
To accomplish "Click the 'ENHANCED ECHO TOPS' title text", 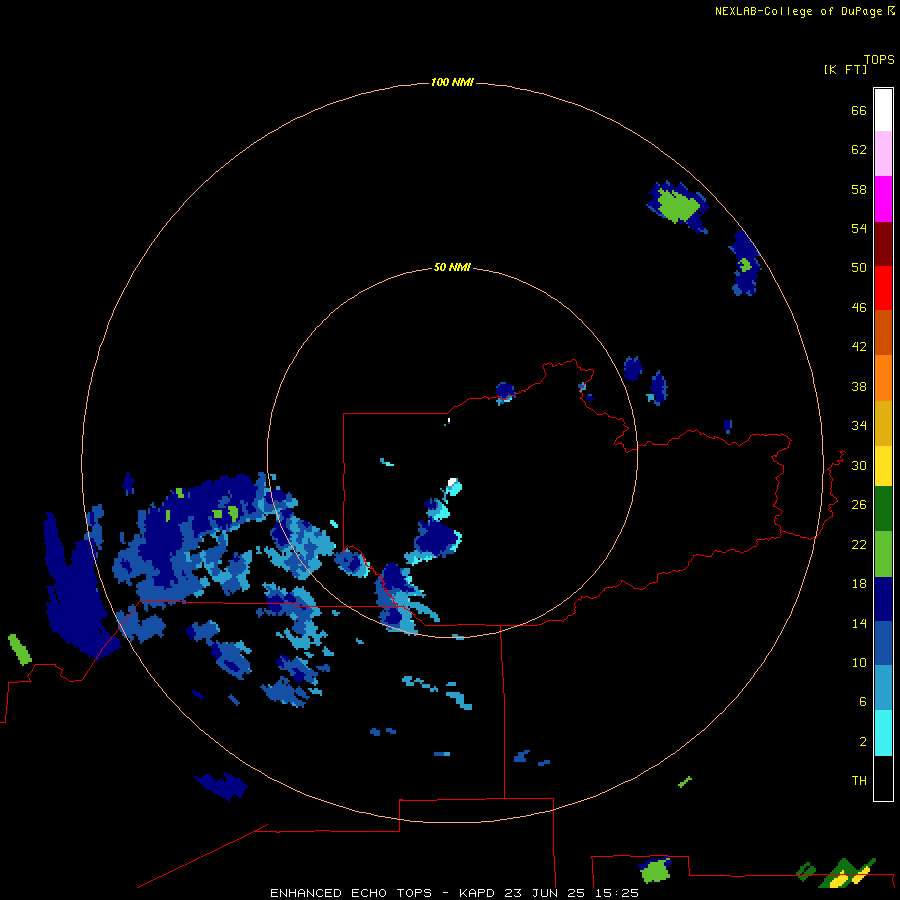I will pyautogui.click(x=351, y=893).
